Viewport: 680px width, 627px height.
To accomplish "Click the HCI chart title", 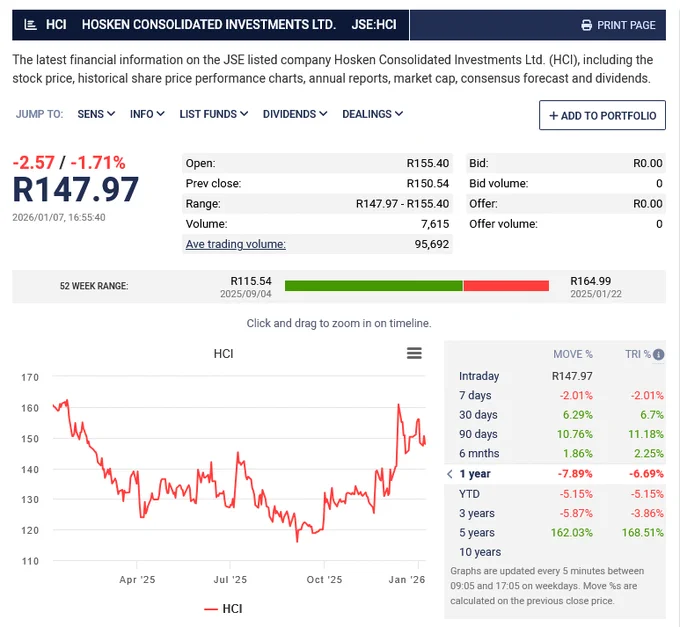I will (x=223, y=354).
